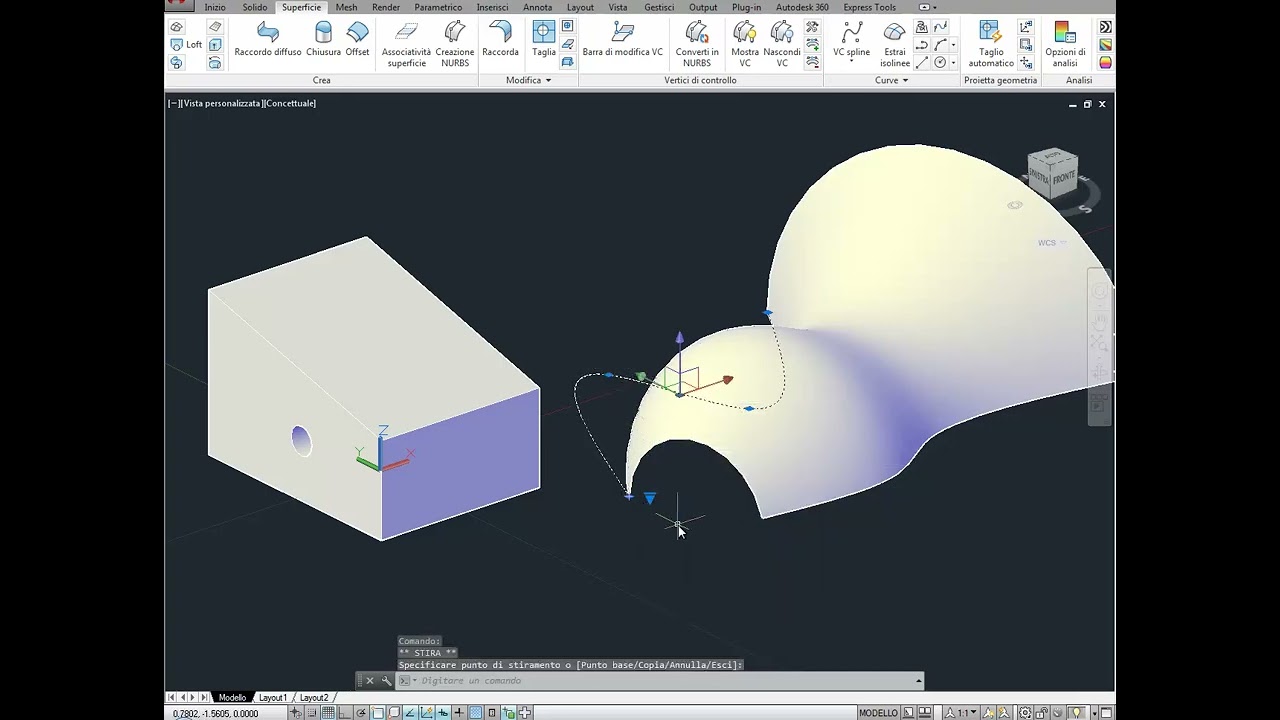1280x720 pixels.
Task: Click the Sweep surface icon below Loft
Action: point(177,62)
